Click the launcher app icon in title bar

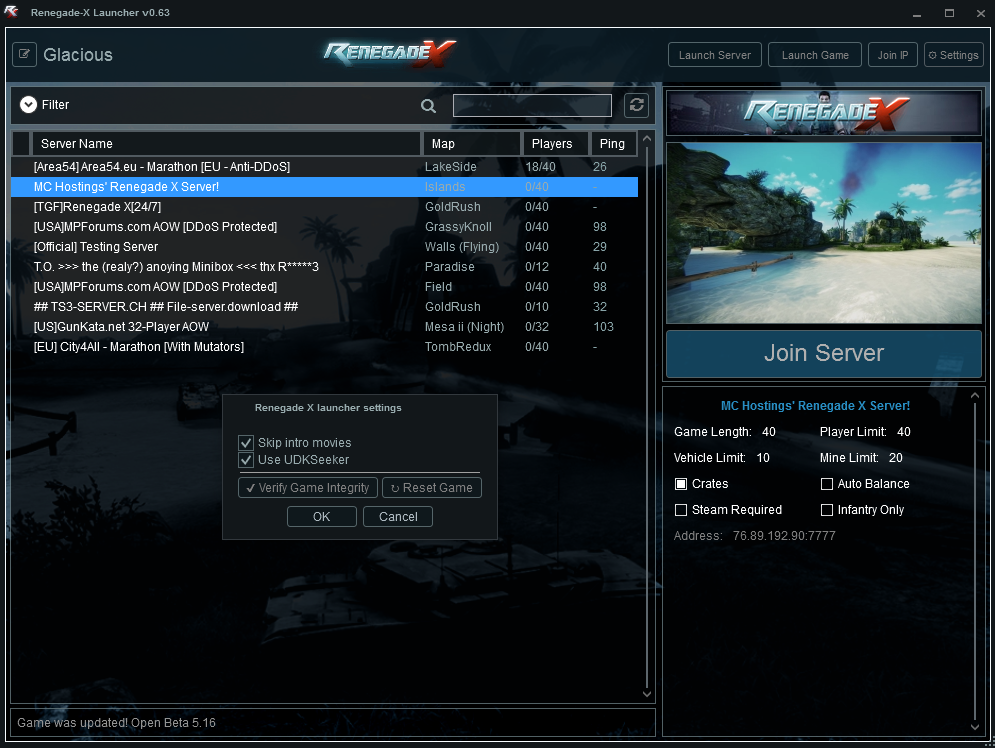pyautogui.click(x=11, y=12)
